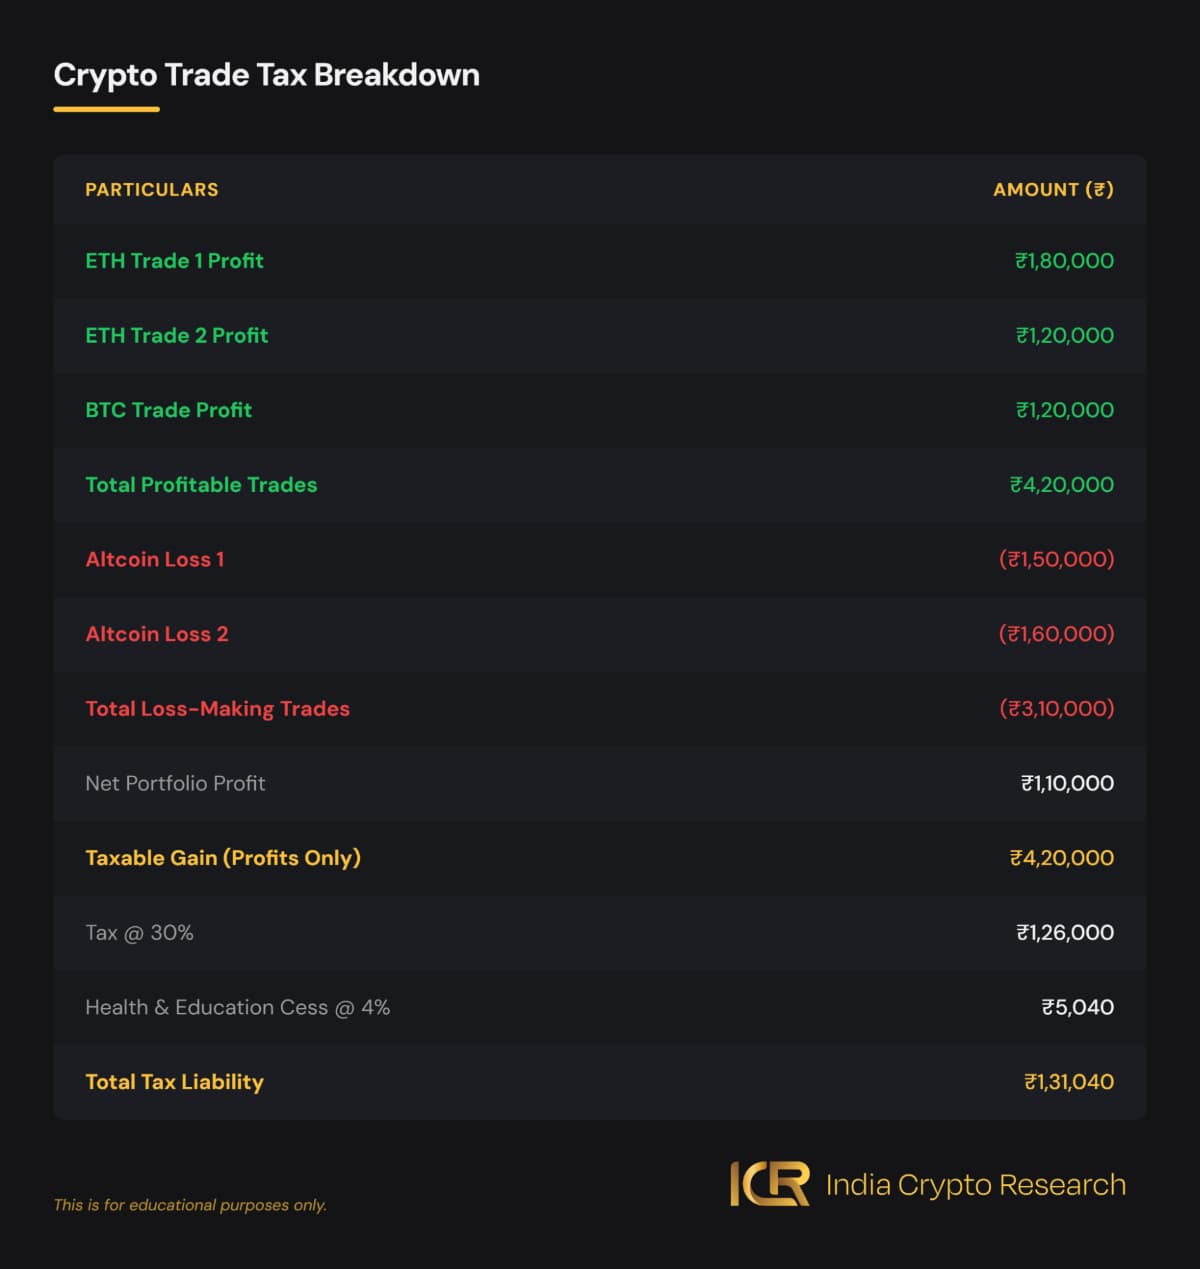Click the Health & Education Cess label

pos(237,1008)
